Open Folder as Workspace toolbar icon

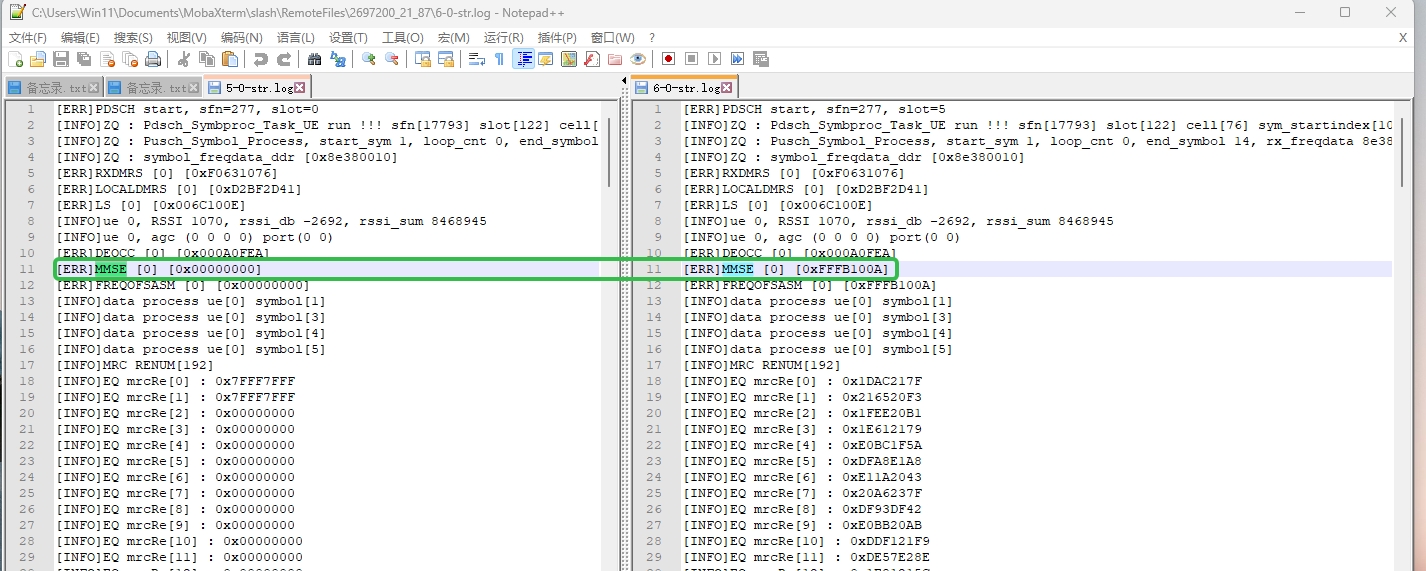(614, 59)
